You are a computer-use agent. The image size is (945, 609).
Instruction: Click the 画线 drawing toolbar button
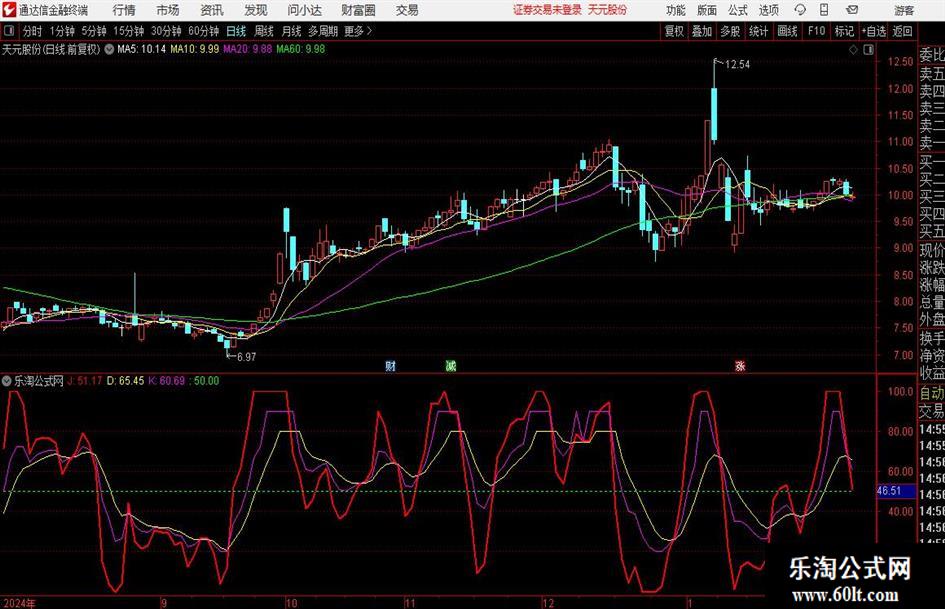pos(786,31)
